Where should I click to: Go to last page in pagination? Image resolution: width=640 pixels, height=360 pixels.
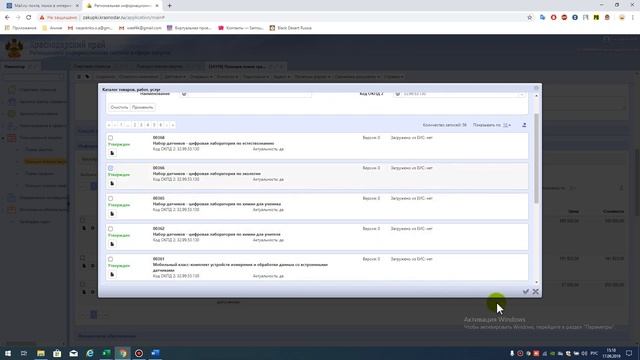click(173, 125)
